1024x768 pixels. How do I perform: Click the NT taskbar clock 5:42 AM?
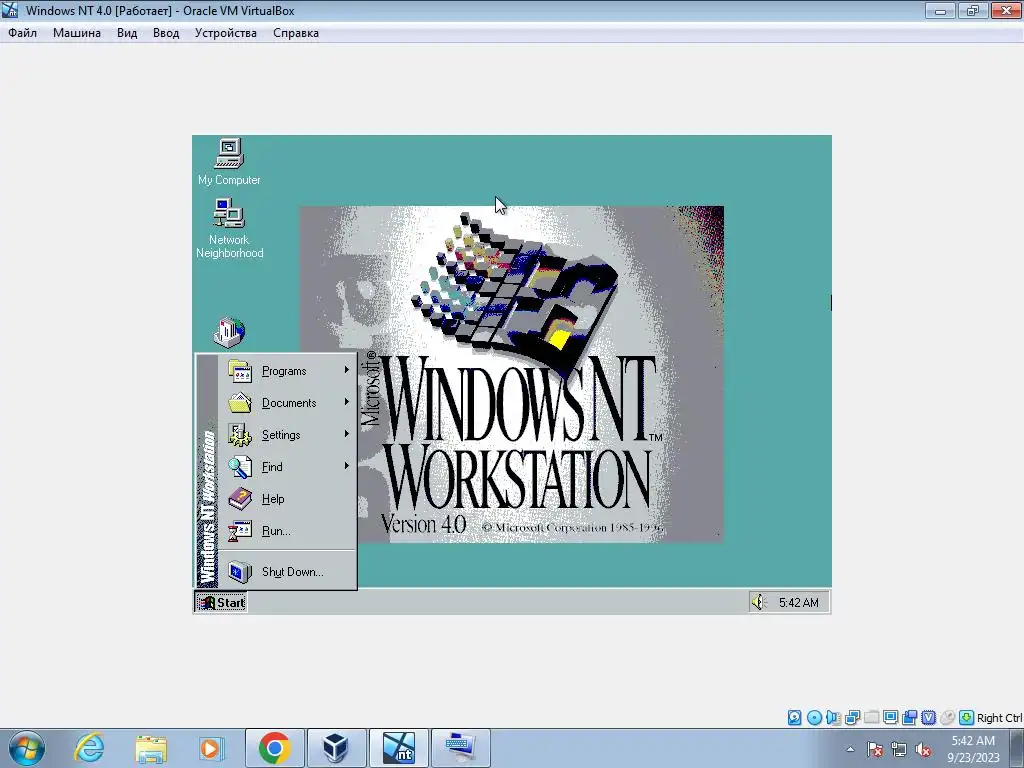pyautogui.click(x=798, y=602)
